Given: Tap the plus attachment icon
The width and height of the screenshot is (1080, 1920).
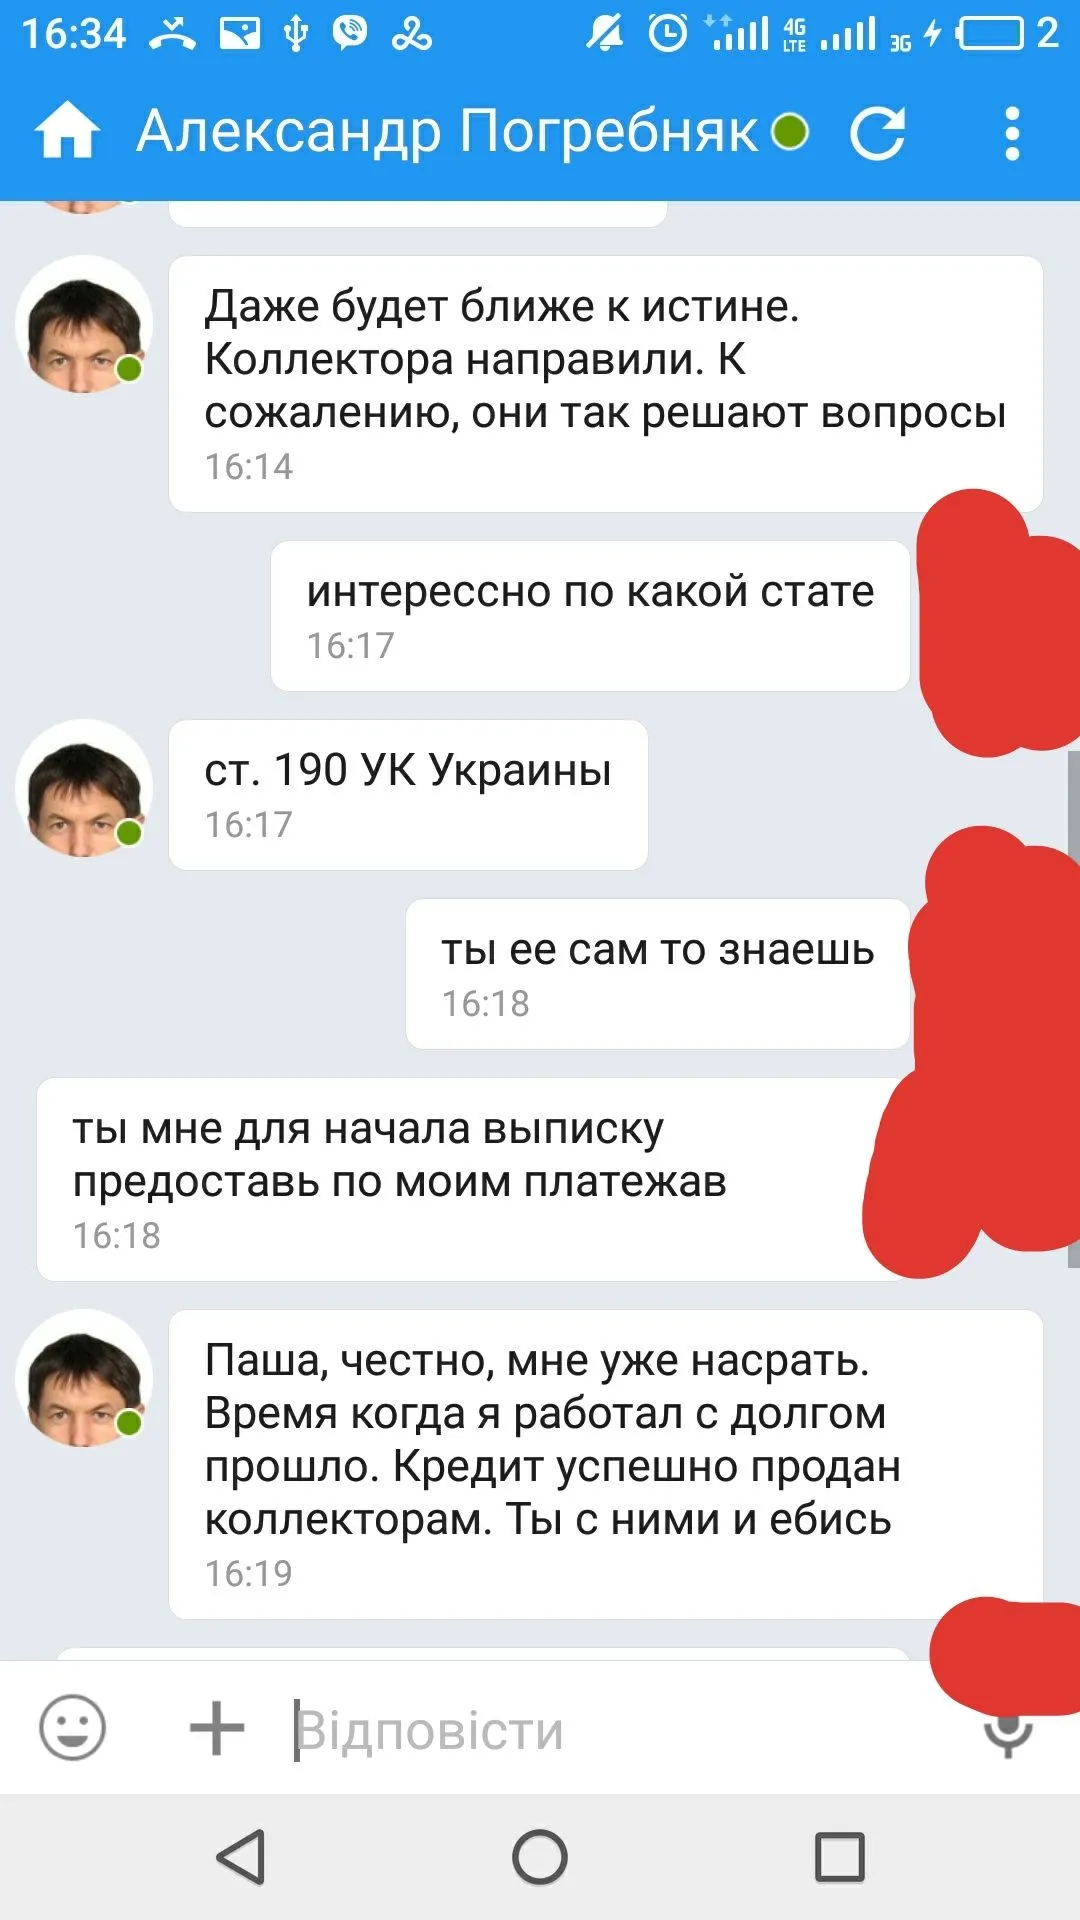Looking at the screenshot, I should (x=216, y=1728).
